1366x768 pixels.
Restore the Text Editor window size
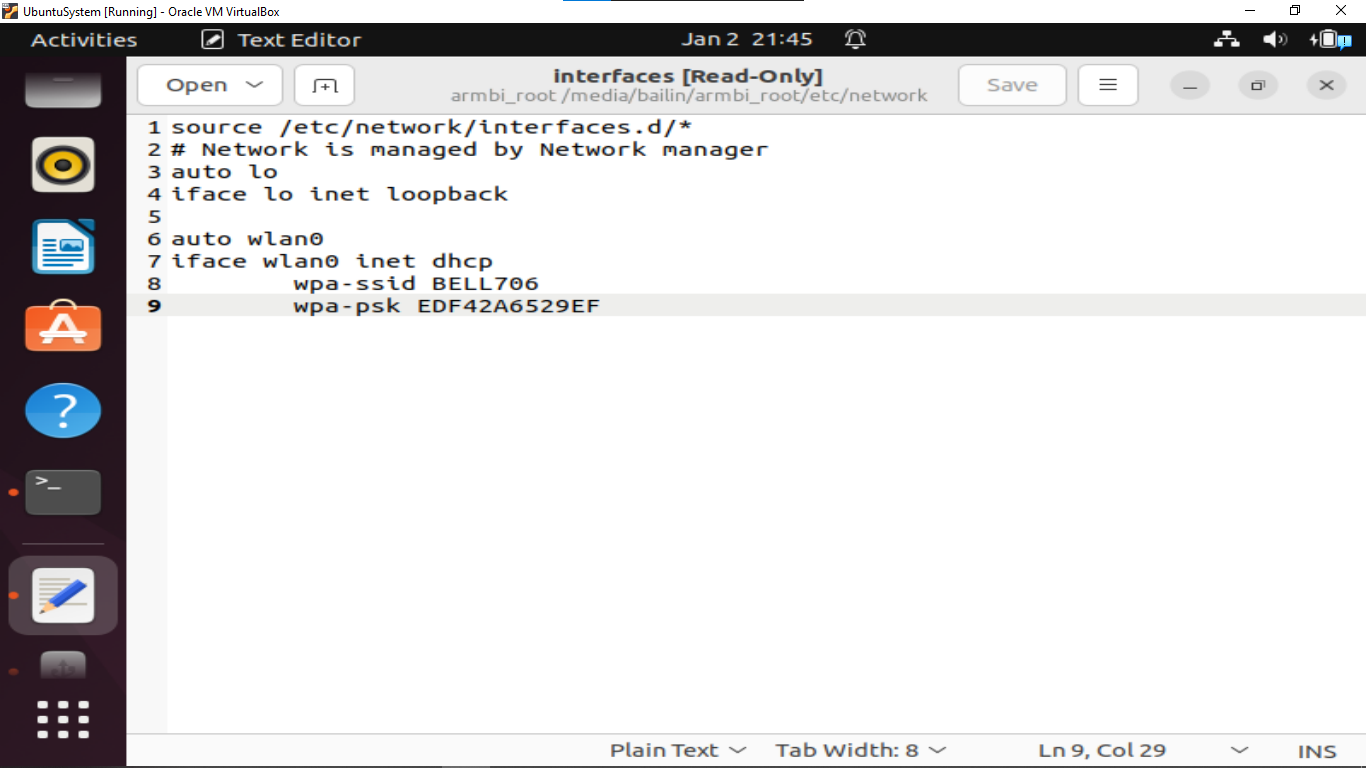[1258, 86]
